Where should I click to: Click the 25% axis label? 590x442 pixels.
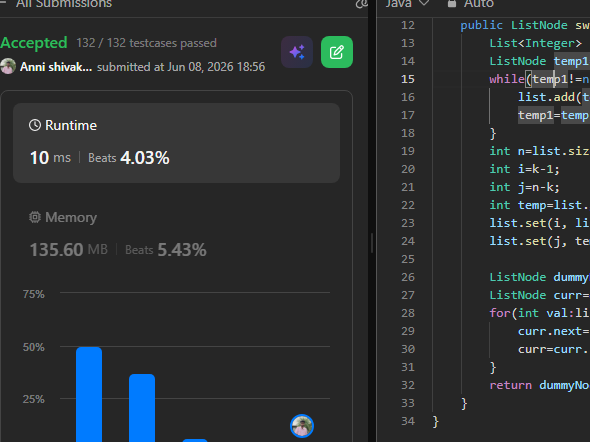[x=33, y=399]
